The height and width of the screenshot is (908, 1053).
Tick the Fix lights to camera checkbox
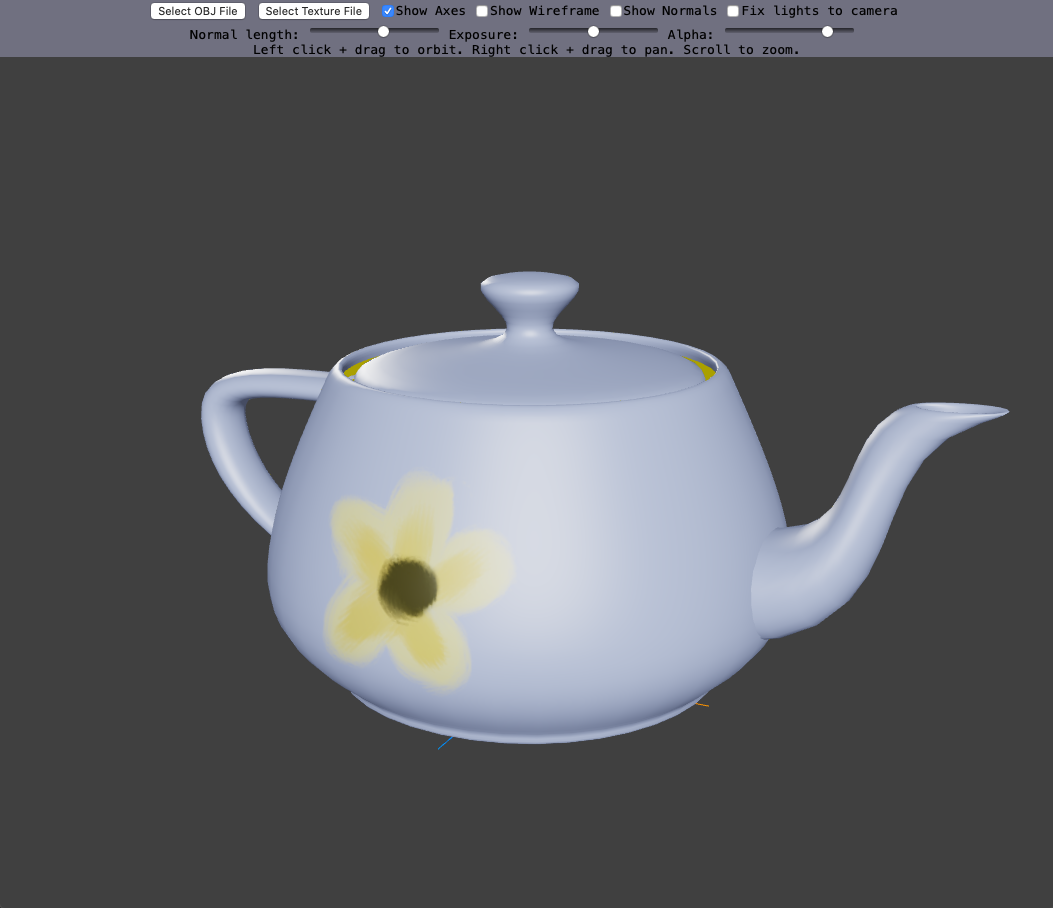click(733, 11)
